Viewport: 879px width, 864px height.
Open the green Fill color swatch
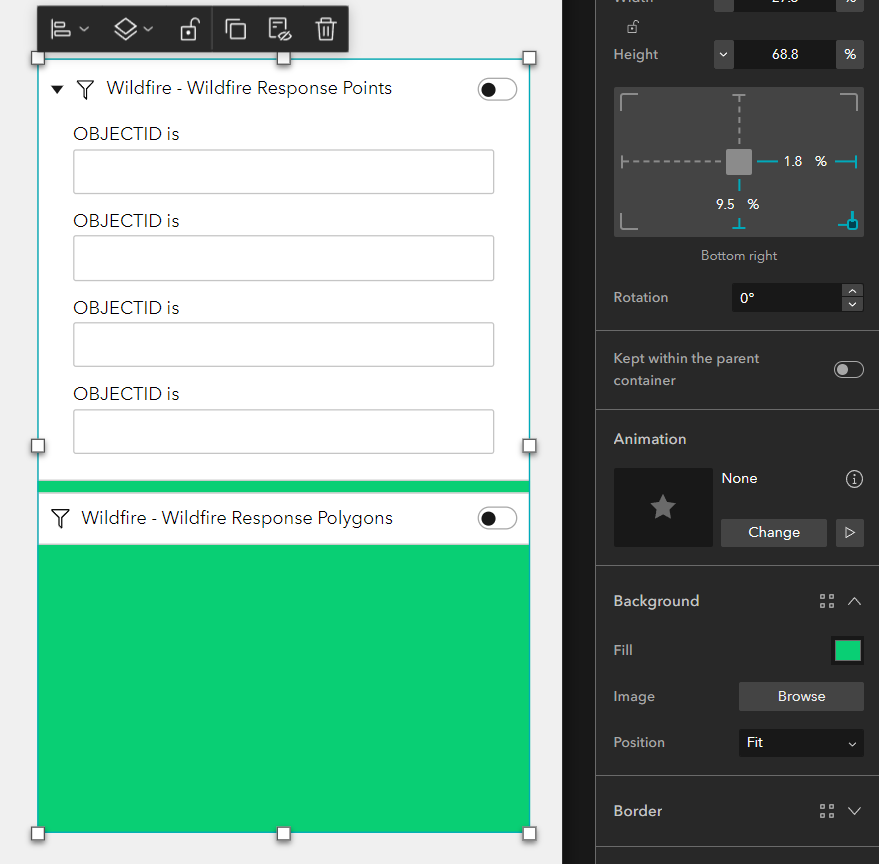click(x=848, y=651)
